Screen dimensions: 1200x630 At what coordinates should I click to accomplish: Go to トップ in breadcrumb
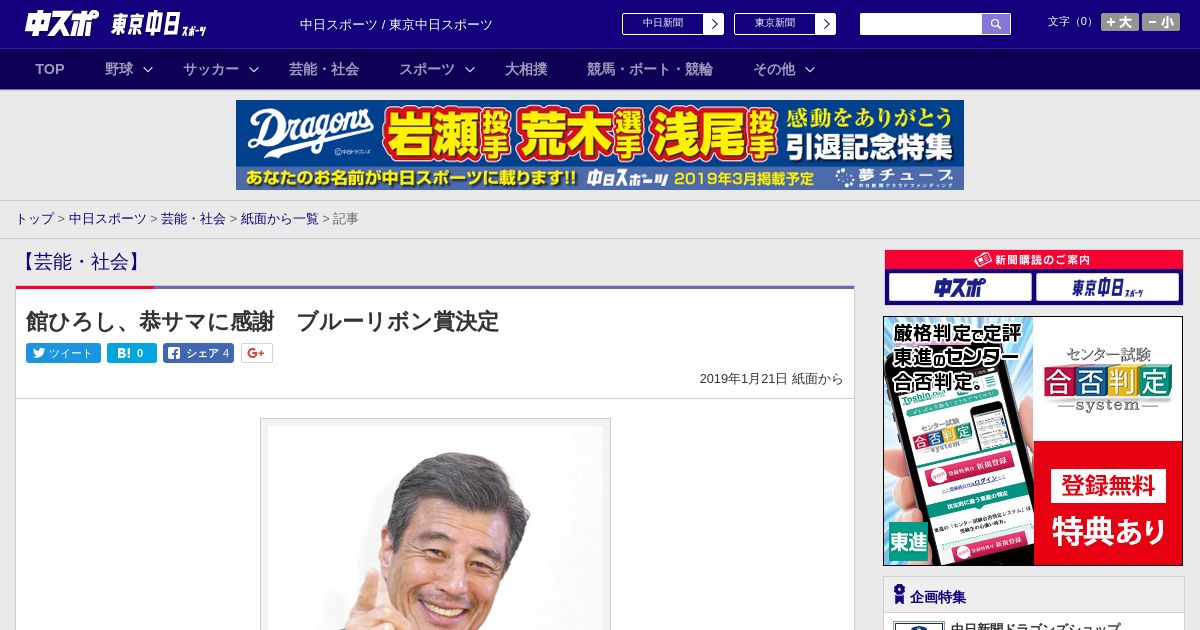pyautogui.click(x=34, y=218)
